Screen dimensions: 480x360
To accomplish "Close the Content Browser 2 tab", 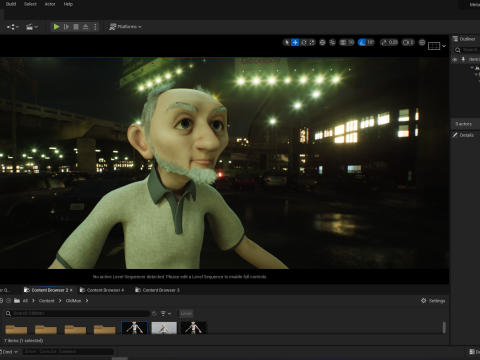I will [x=71, y=290].
